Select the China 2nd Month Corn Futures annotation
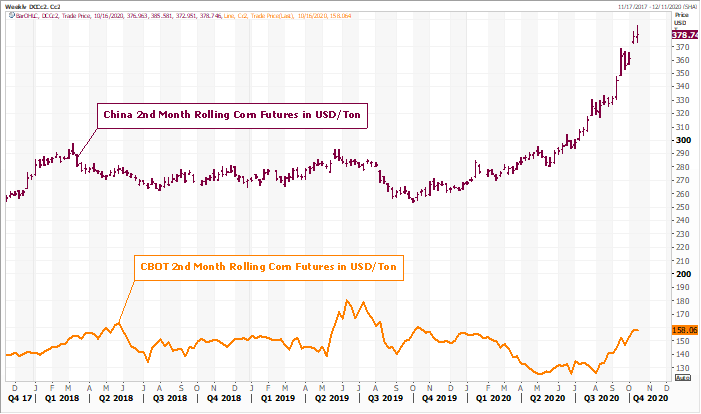Viewport: 701px width, 414px height. point(234,116)
